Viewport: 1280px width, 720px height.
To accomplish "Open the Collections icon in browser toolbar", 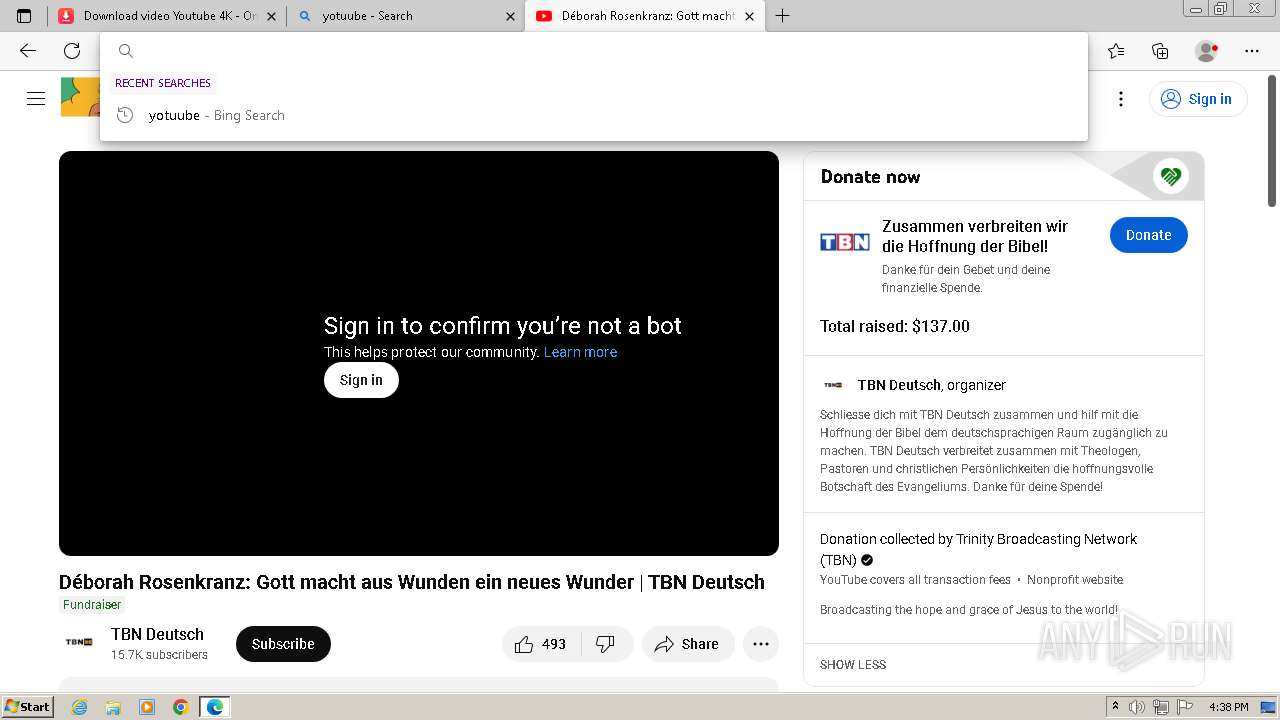I will coord(1160,51).
